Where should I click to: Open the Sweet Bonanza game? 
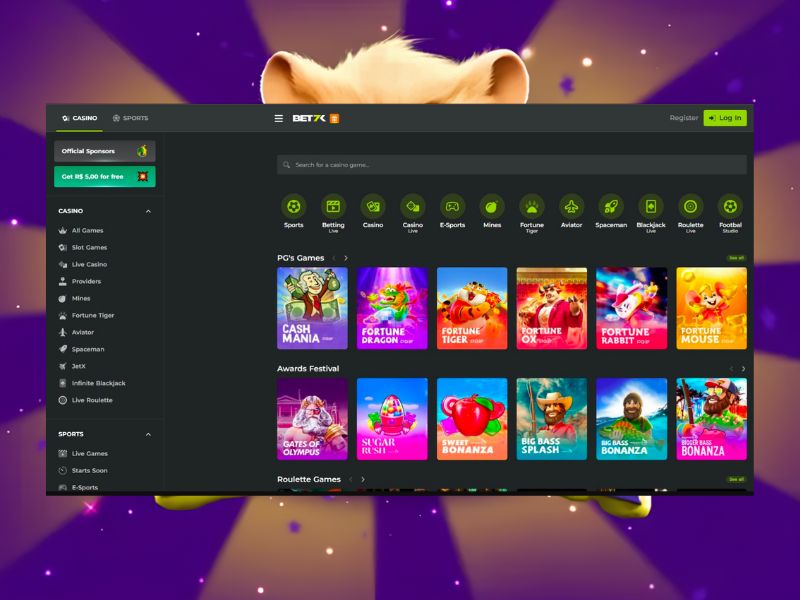[472, 419]
